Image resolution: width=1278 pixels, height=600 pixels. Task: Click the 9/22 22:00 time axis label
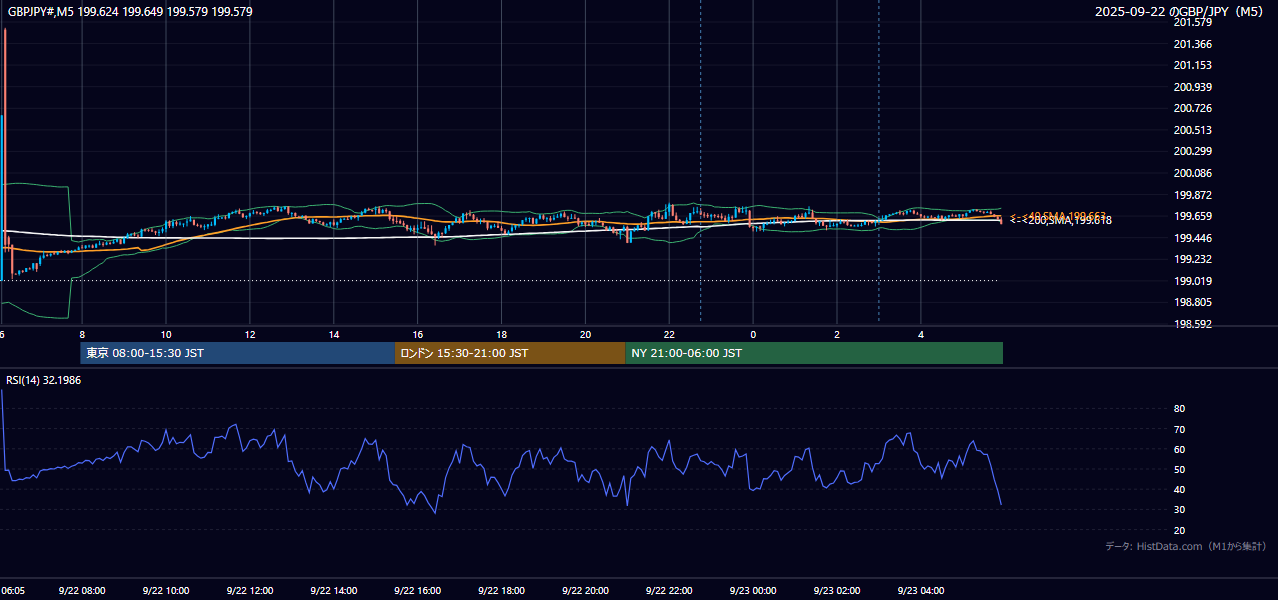[670, 591]
